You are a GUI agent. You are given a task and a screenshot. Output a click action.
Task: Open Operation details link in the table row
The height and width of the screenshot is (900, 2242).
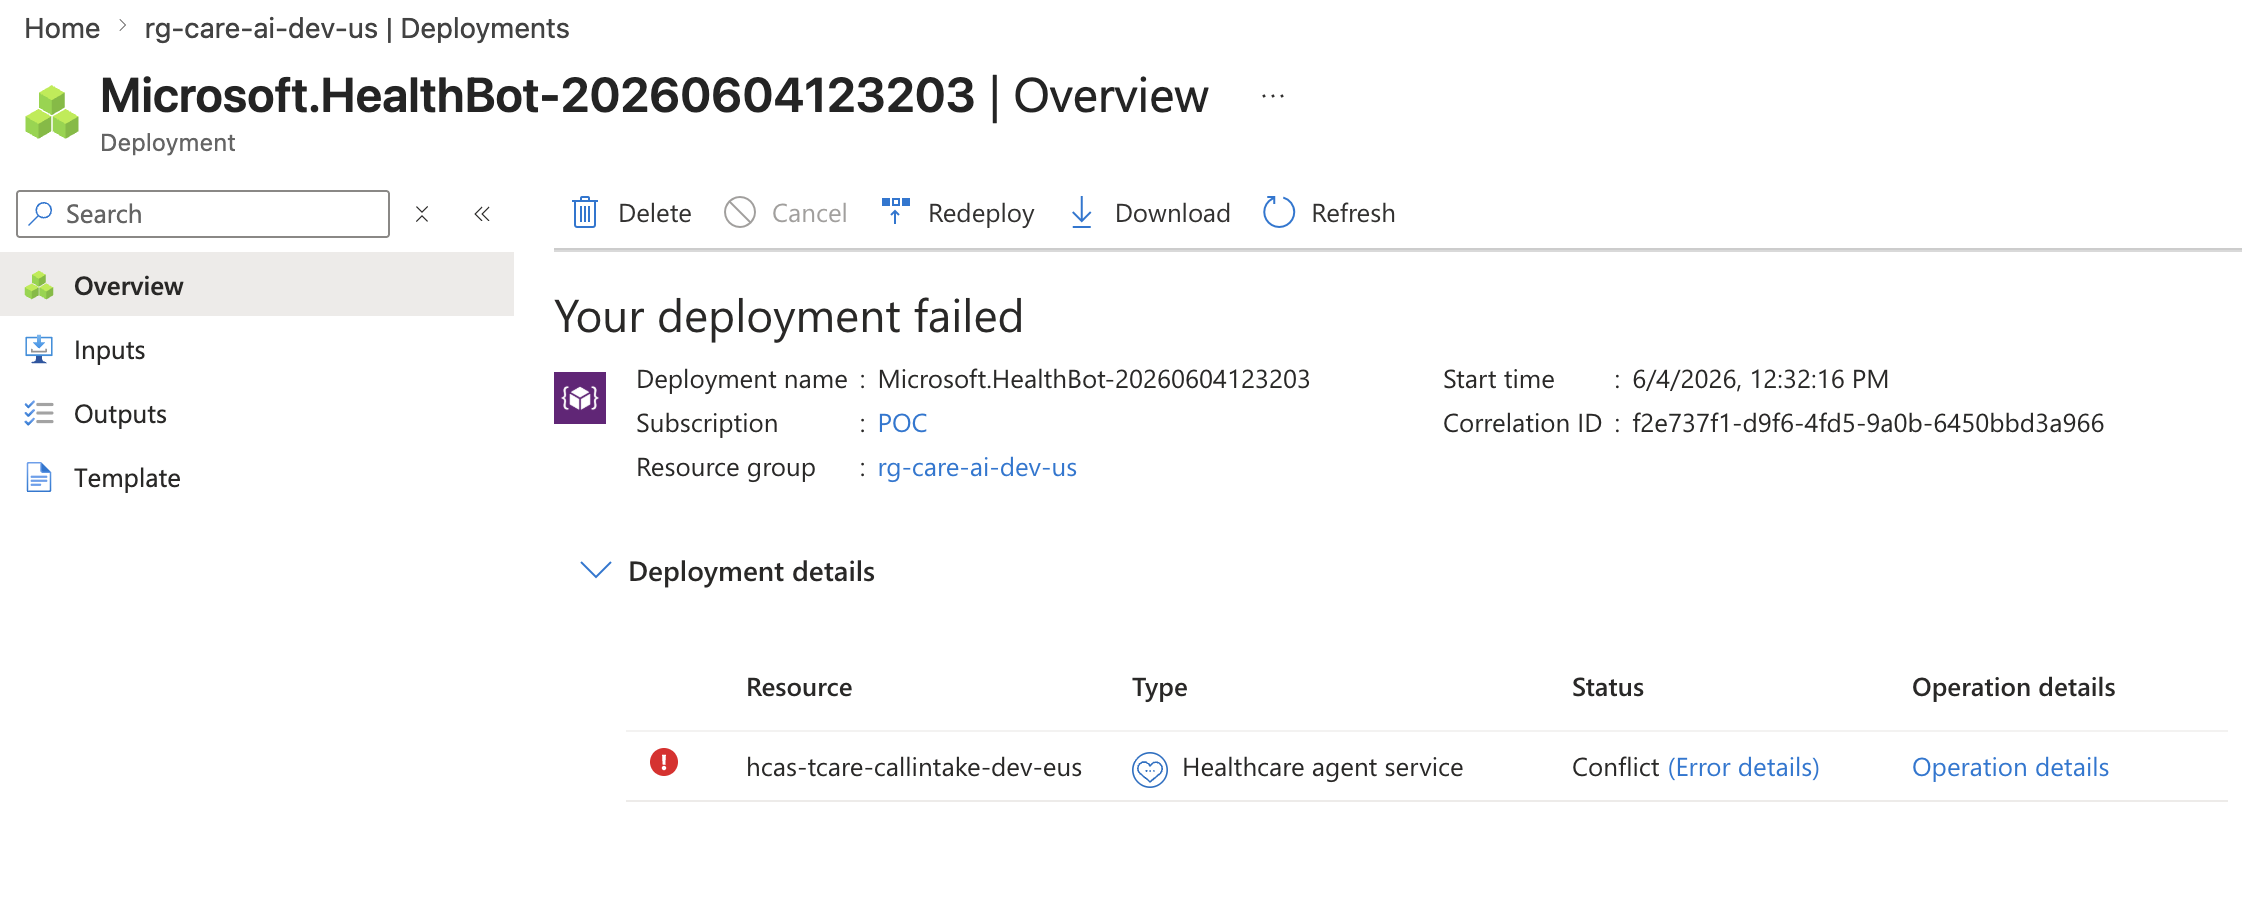(x=2010, y=767)
